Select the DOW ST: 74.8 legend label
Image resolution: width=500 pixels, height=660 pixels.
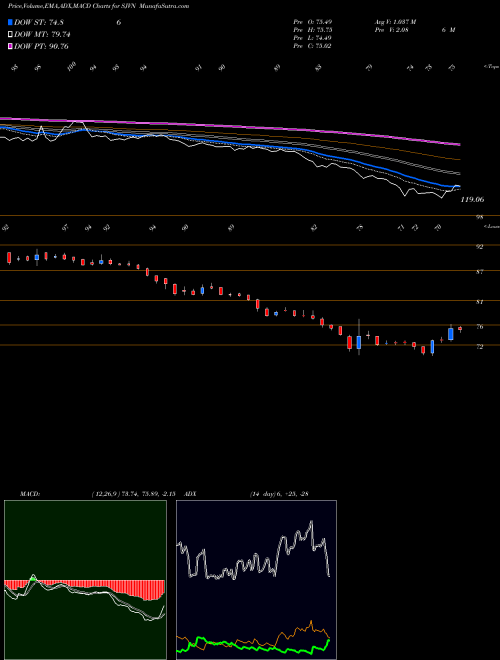(39, 22)
